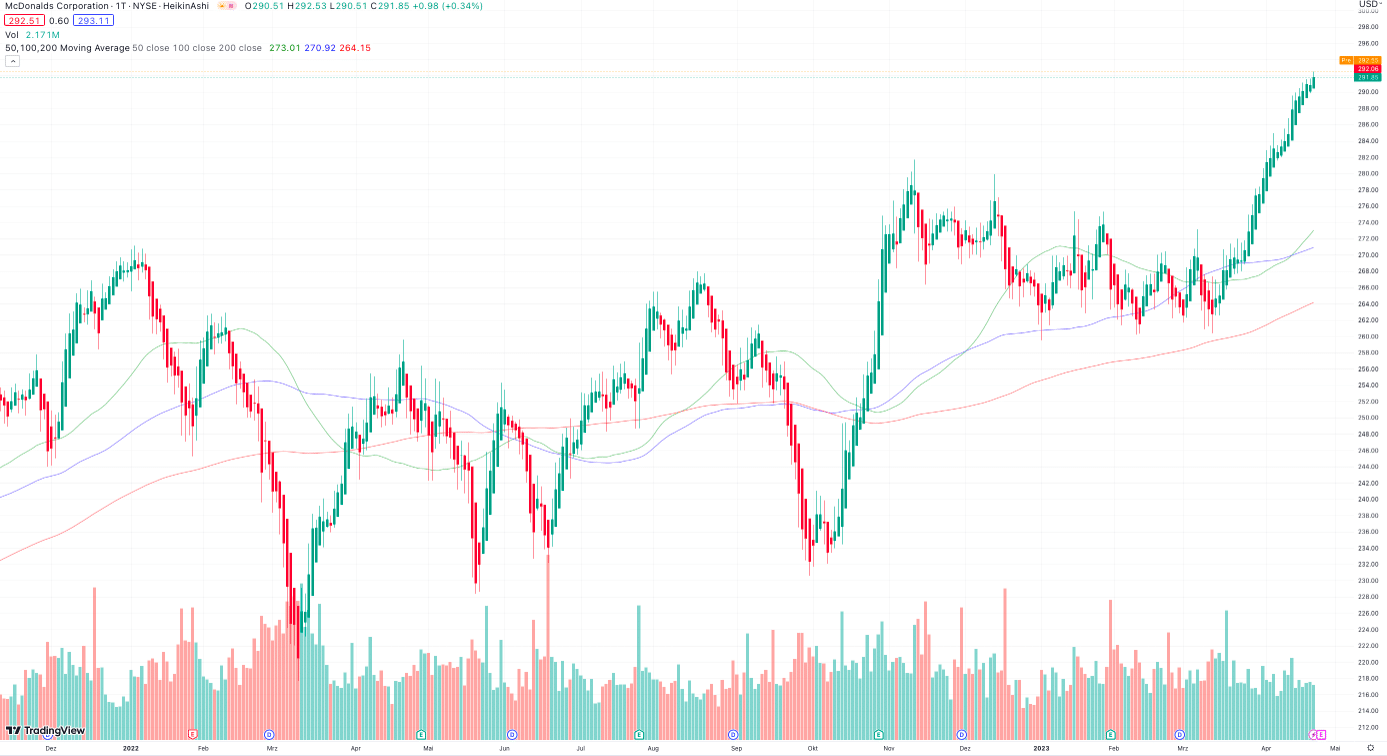Click the red 292.06 price axis label
This screenshot has height=756, width=1387.
click(1368, 68)
